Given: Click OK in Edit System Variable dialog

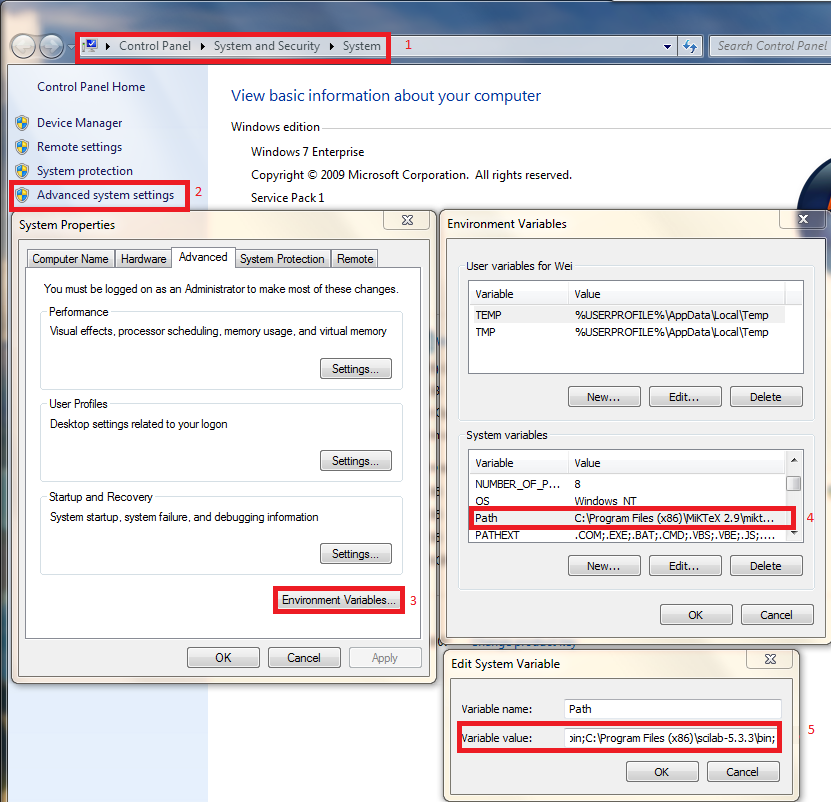Looking at the screenshot, I should 662,772.
